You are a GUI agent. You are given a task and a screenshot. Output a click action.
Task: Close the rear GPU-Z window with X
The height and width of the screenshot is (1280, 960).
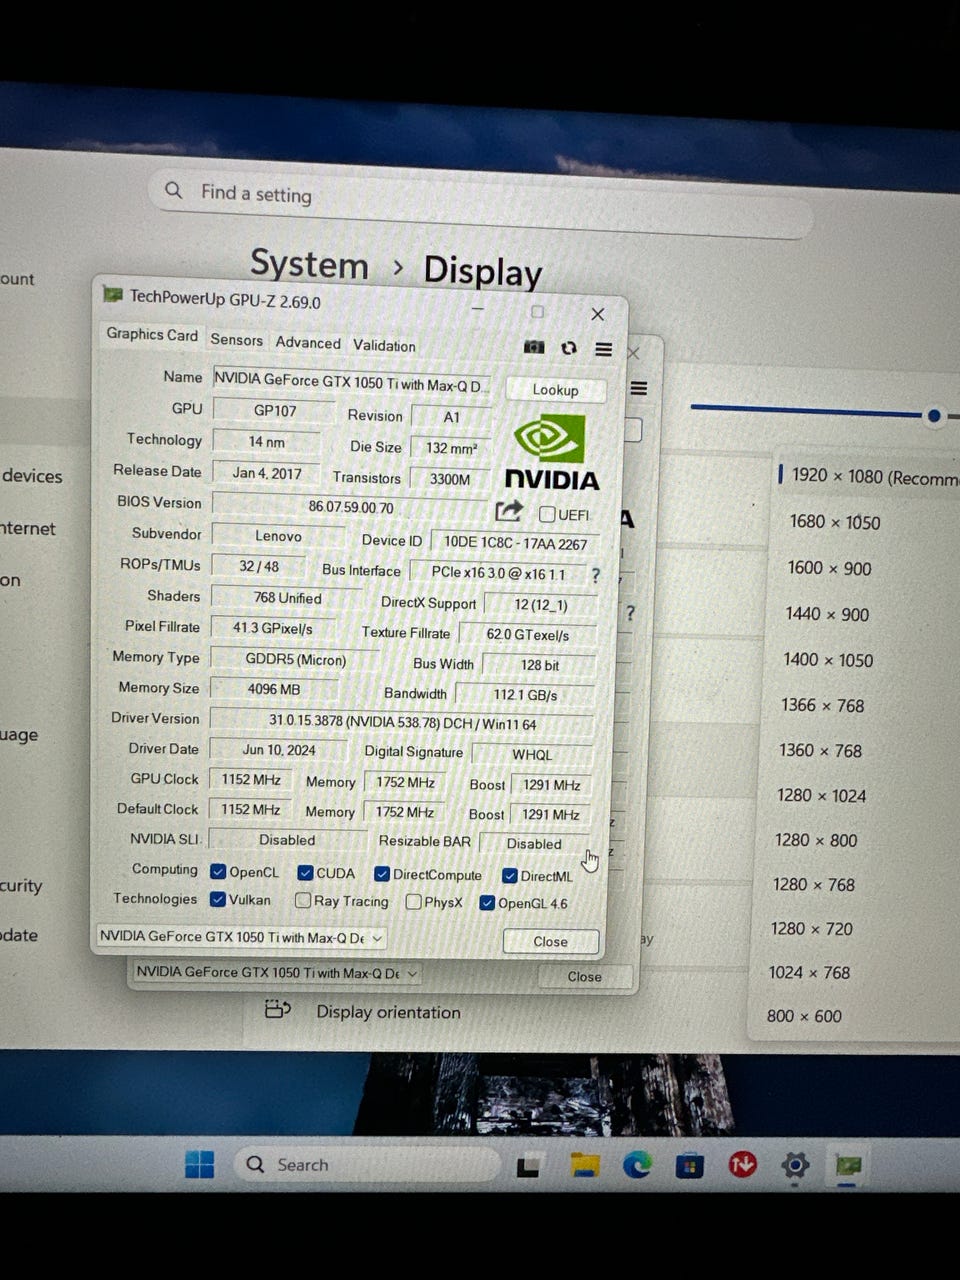tap(633, 353)
